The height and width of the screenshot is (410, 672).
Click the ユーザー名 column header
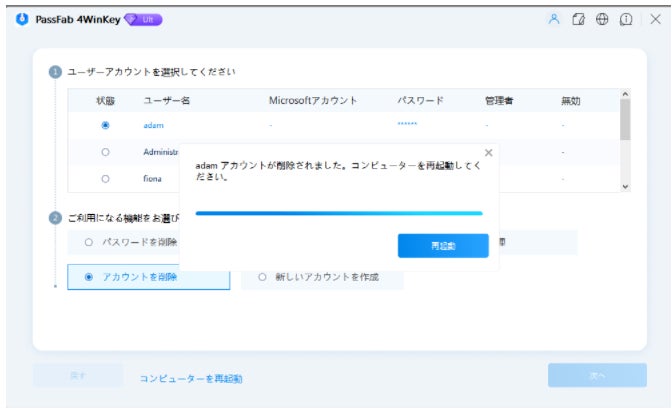(166, 101)
